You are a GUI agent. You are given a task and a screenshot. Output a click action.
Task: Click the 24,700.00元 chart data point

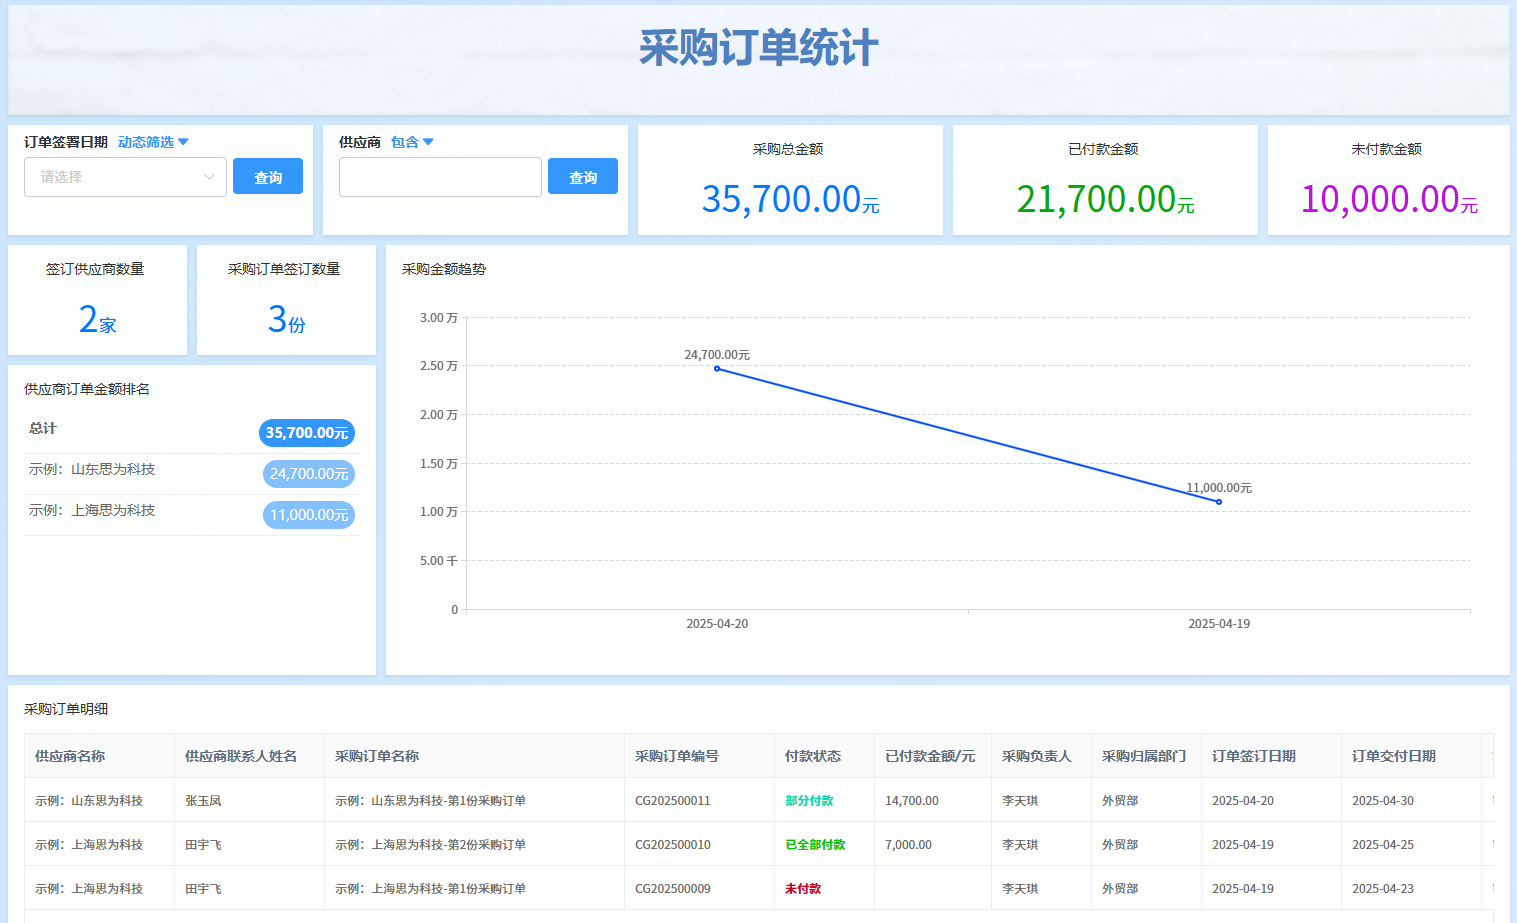pos(717,369)
